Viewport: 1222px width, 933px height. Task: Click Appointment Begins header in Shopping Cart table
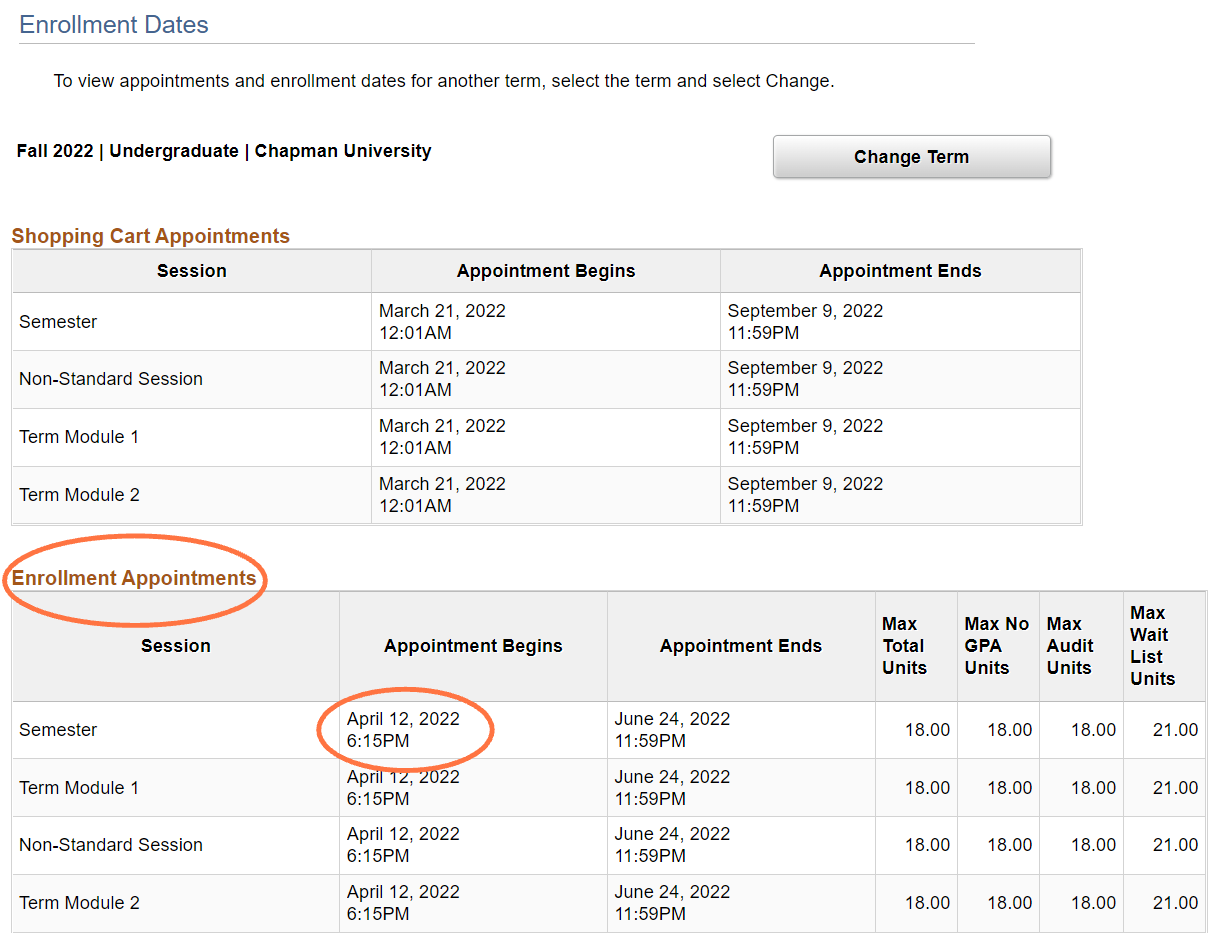click(546, 271)
